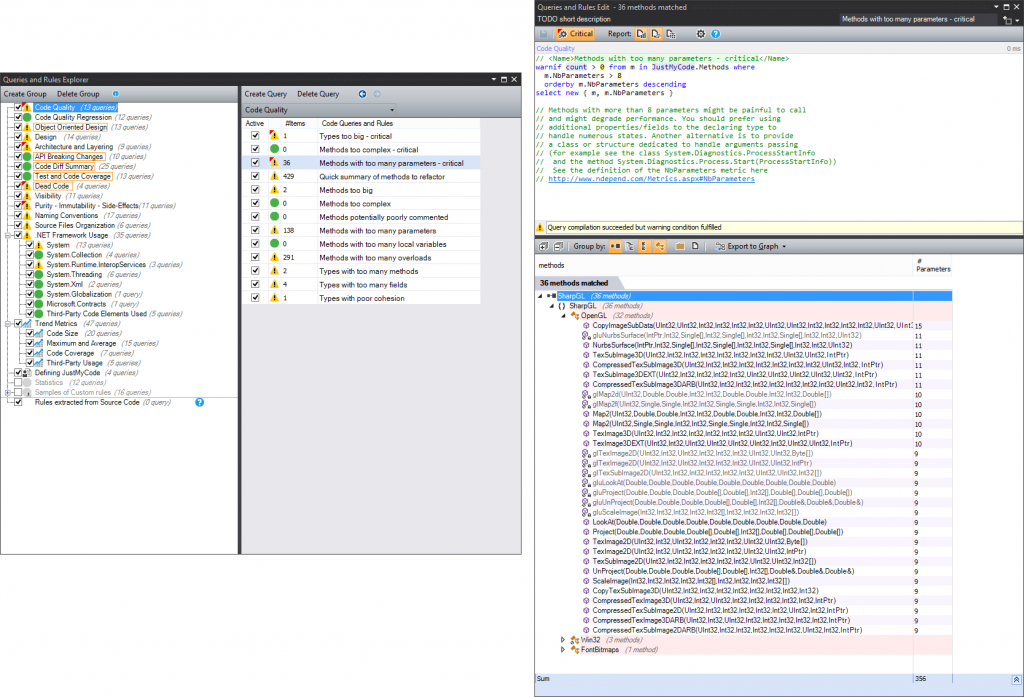Click the Create Group button
The width and height of the screenshot is (1024, 697).
coord(25,94)
